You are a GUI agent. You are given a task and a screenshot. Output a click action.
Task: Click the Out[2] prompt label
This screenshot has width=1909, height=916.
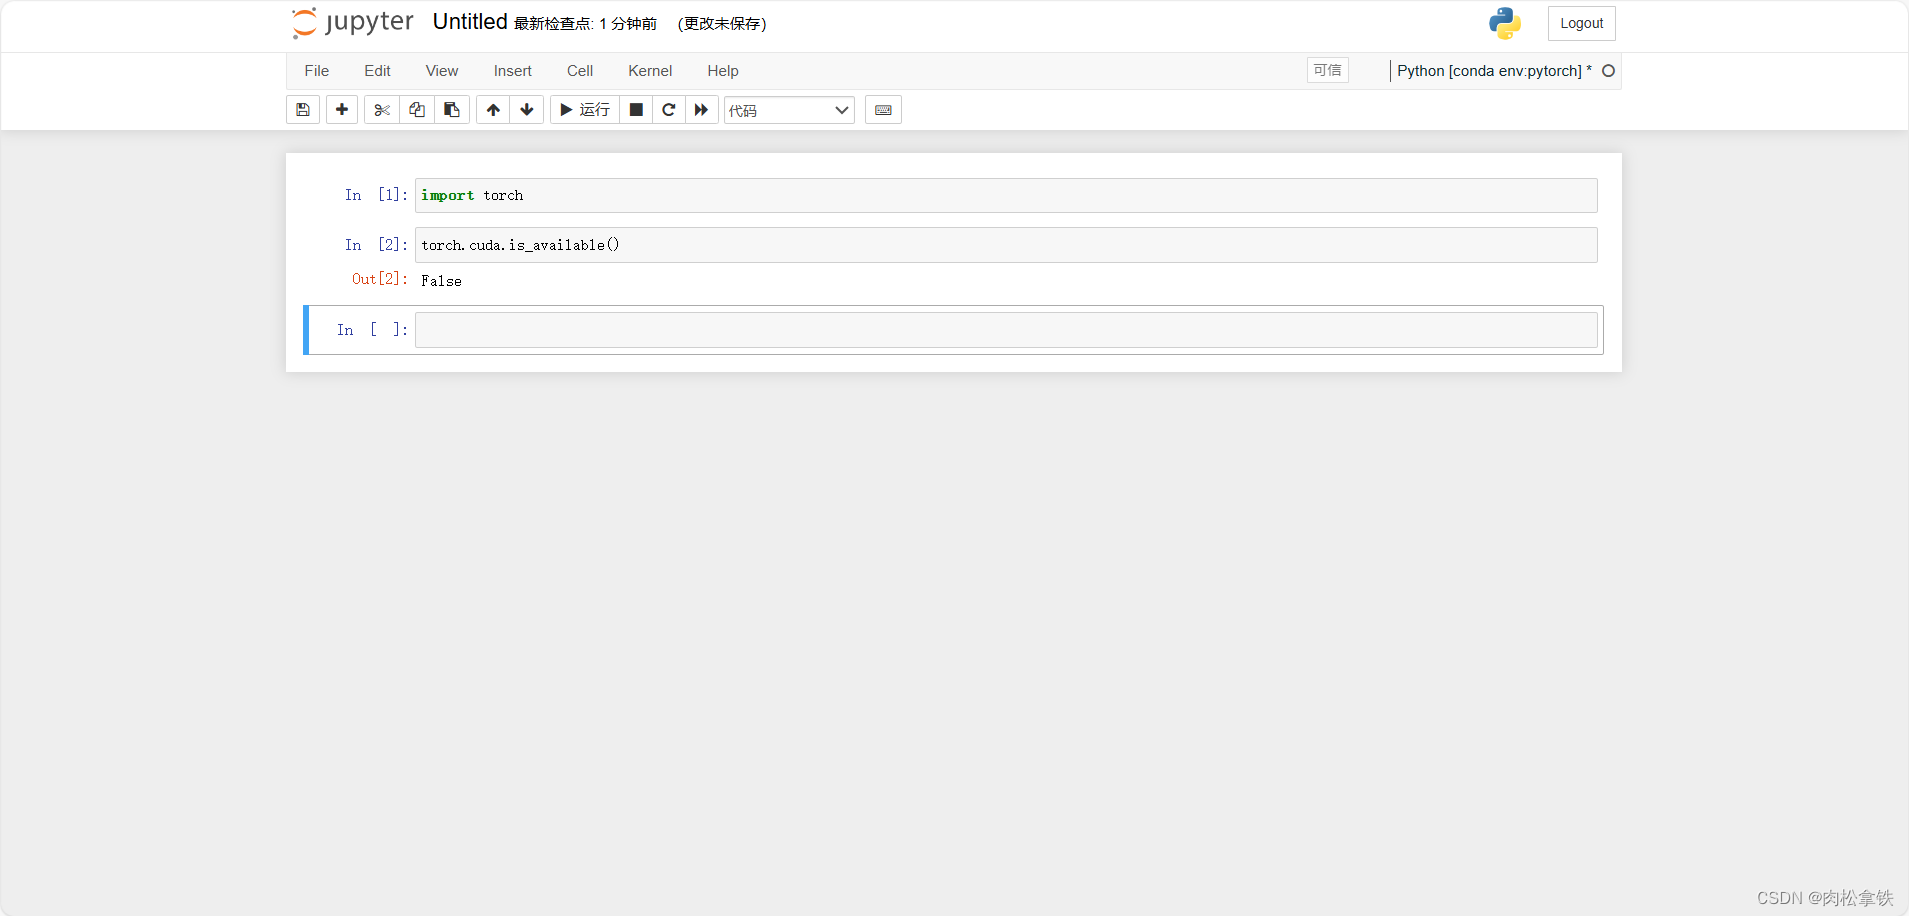(379, 279)
